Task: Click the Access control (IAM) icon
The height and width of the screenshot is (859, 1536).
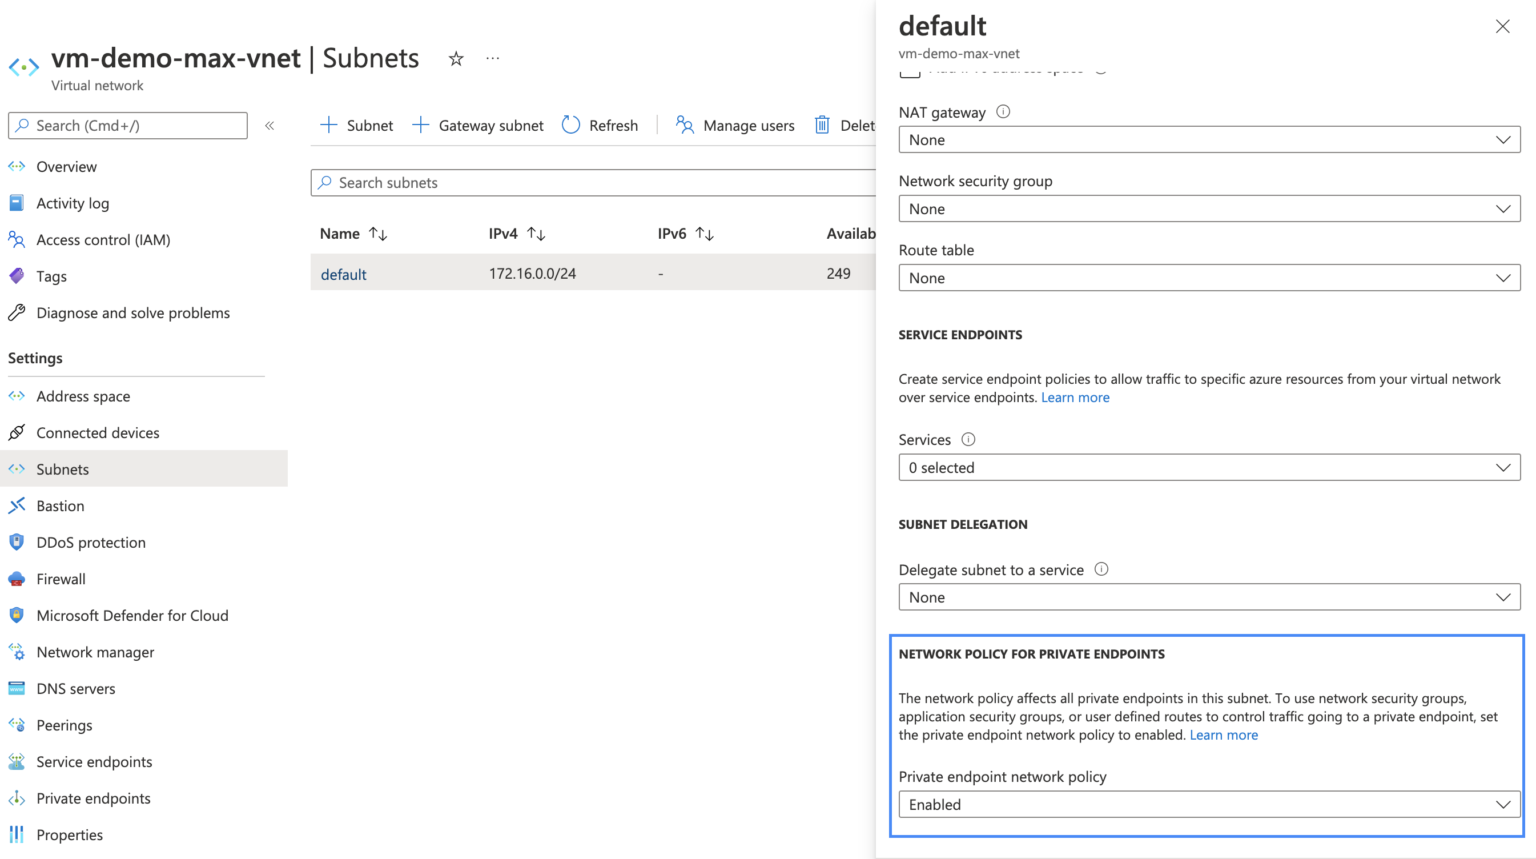Action: click(17, 240)
